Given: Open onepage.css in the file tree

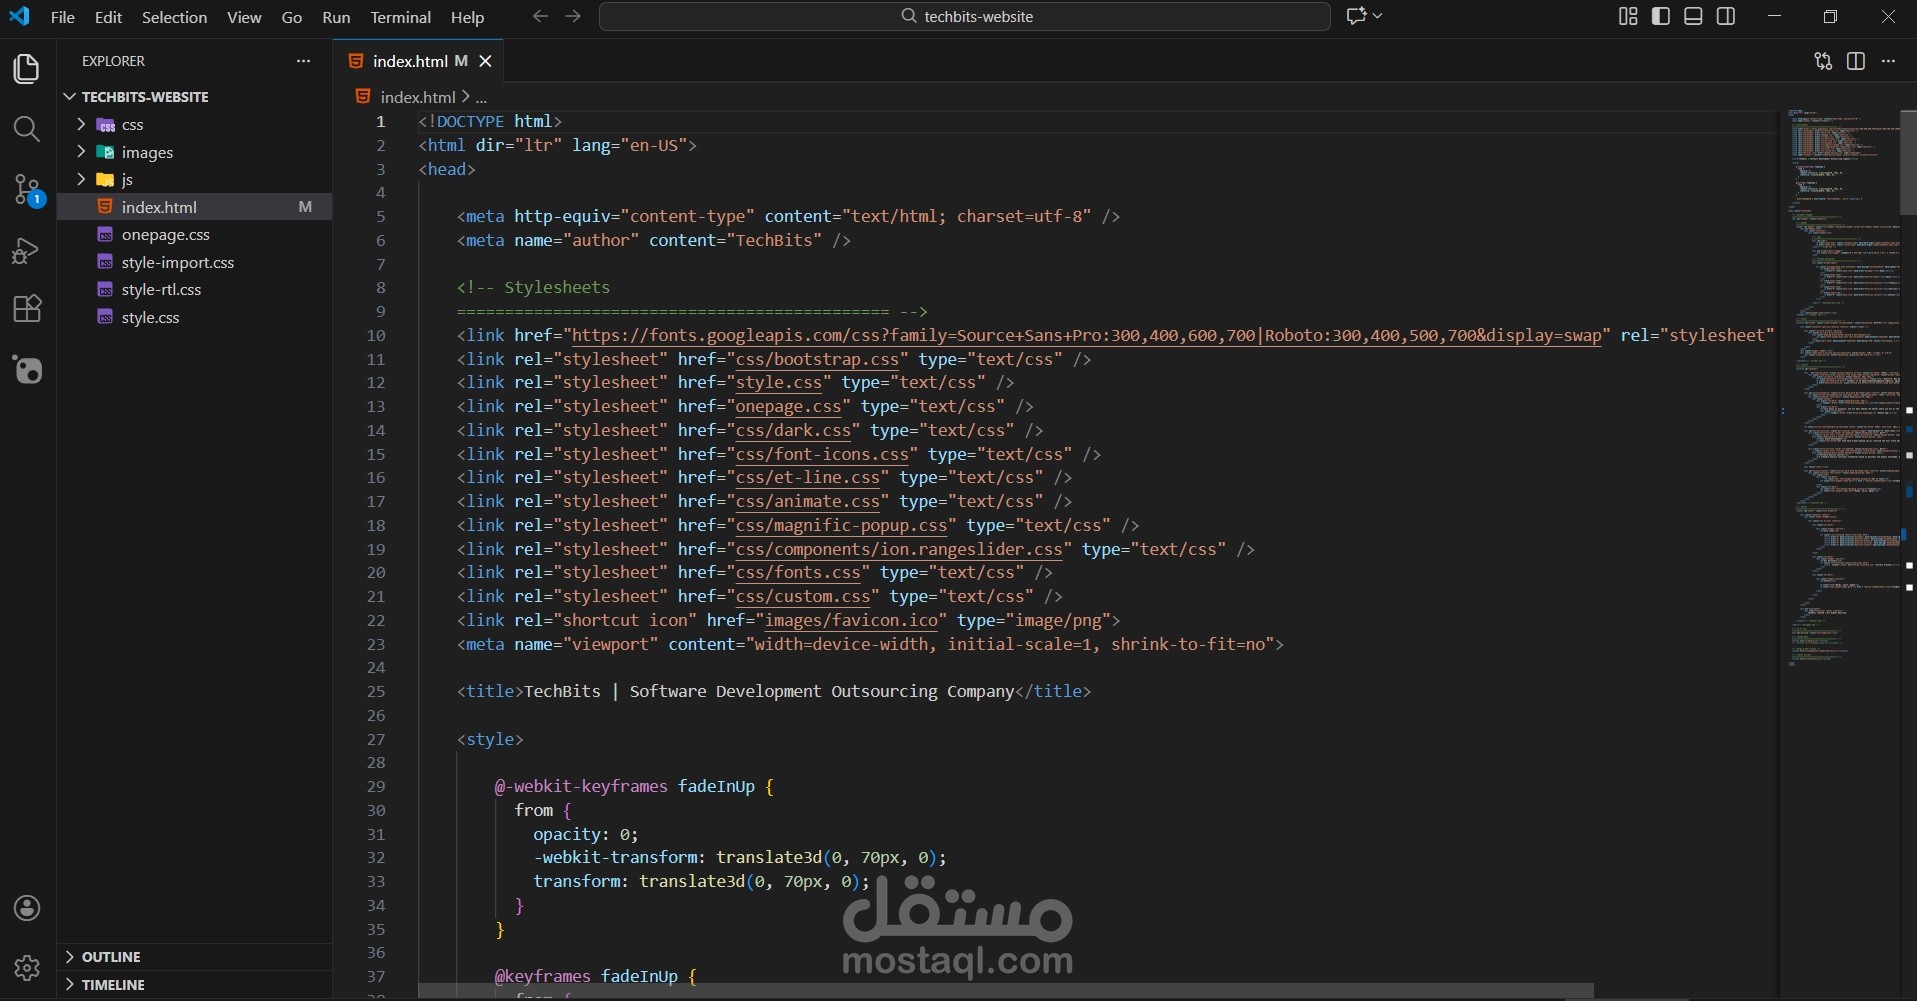Looking at the screenshot, I should pos(195,235).
